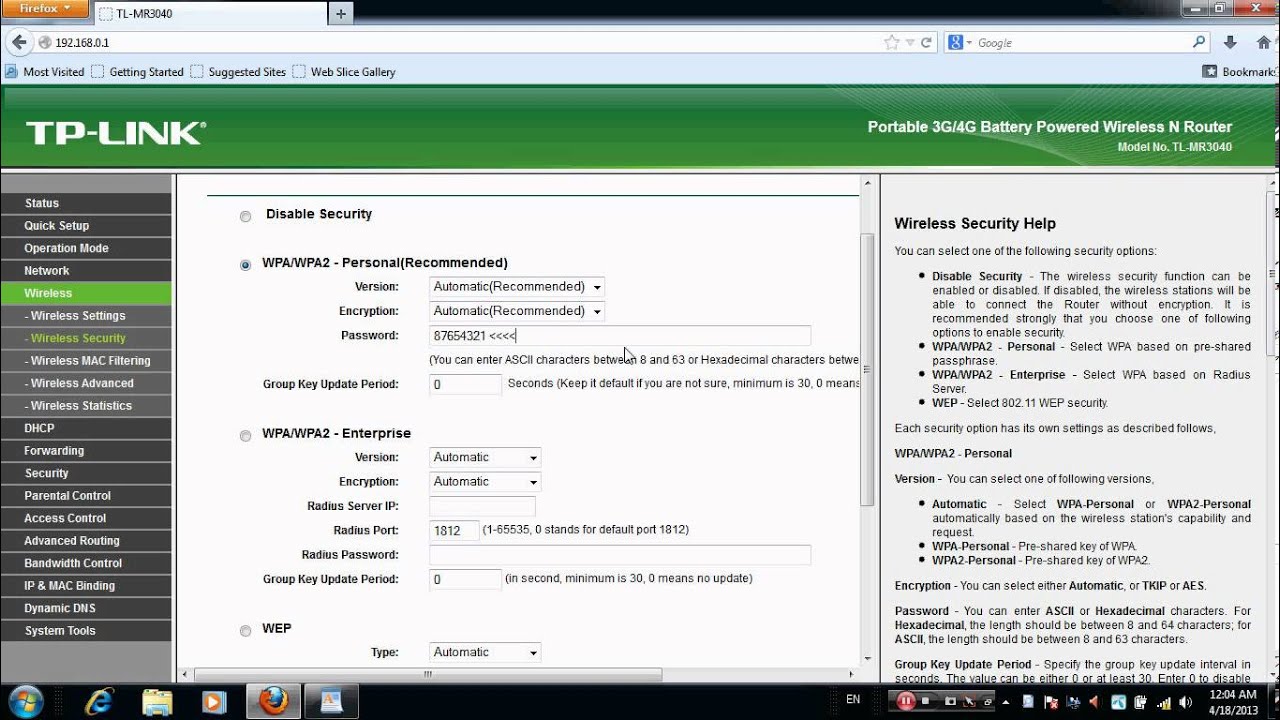Open Windows Explorer folder on taskbar

click(157, 701)
